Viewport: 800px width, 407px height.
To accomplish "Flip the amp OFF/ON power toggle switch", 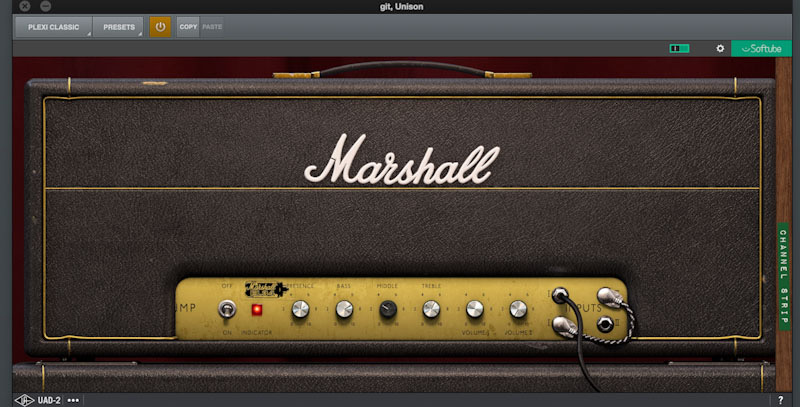I will [227, 309].
